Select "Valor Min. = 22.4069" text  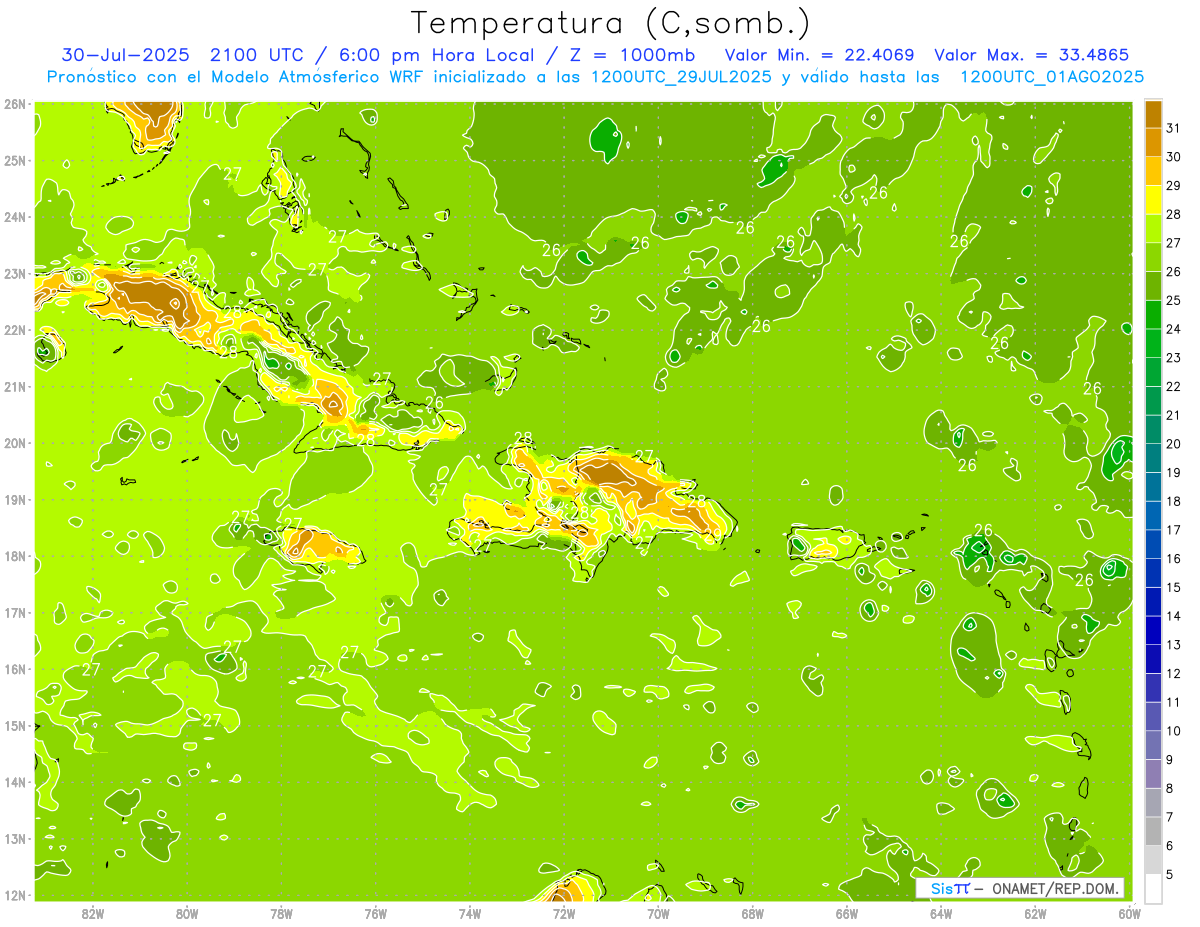(x=819, y=54)
